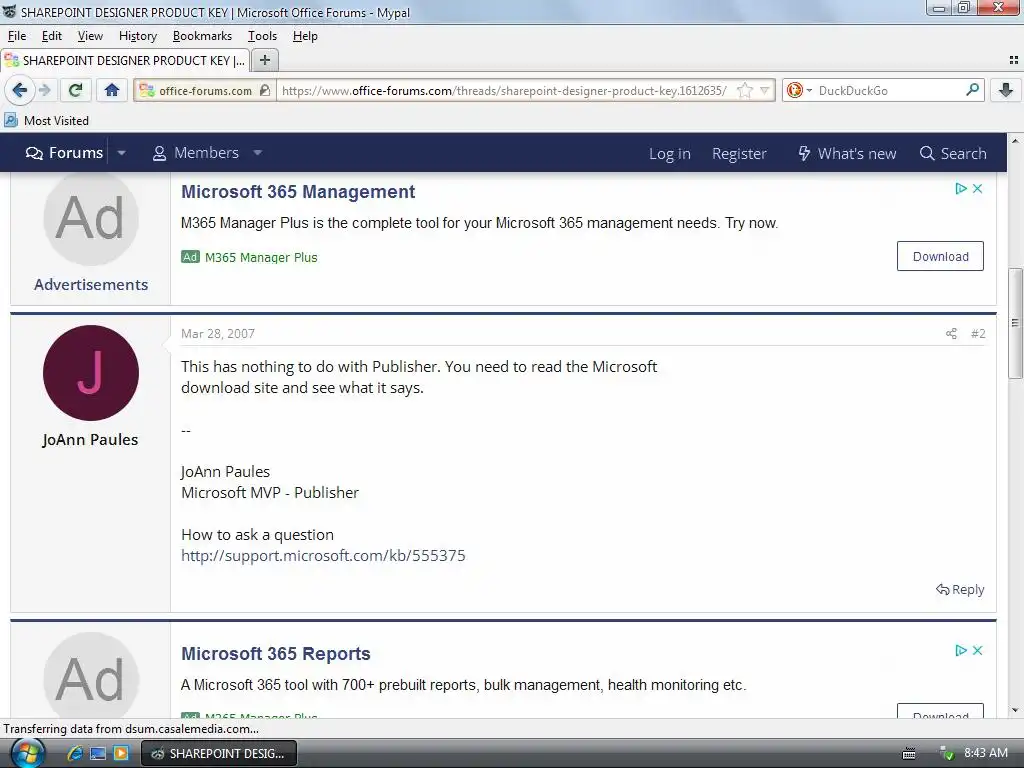Open the Help menu
Viewport: 1024px width, 768px height.
click(305, 36)
